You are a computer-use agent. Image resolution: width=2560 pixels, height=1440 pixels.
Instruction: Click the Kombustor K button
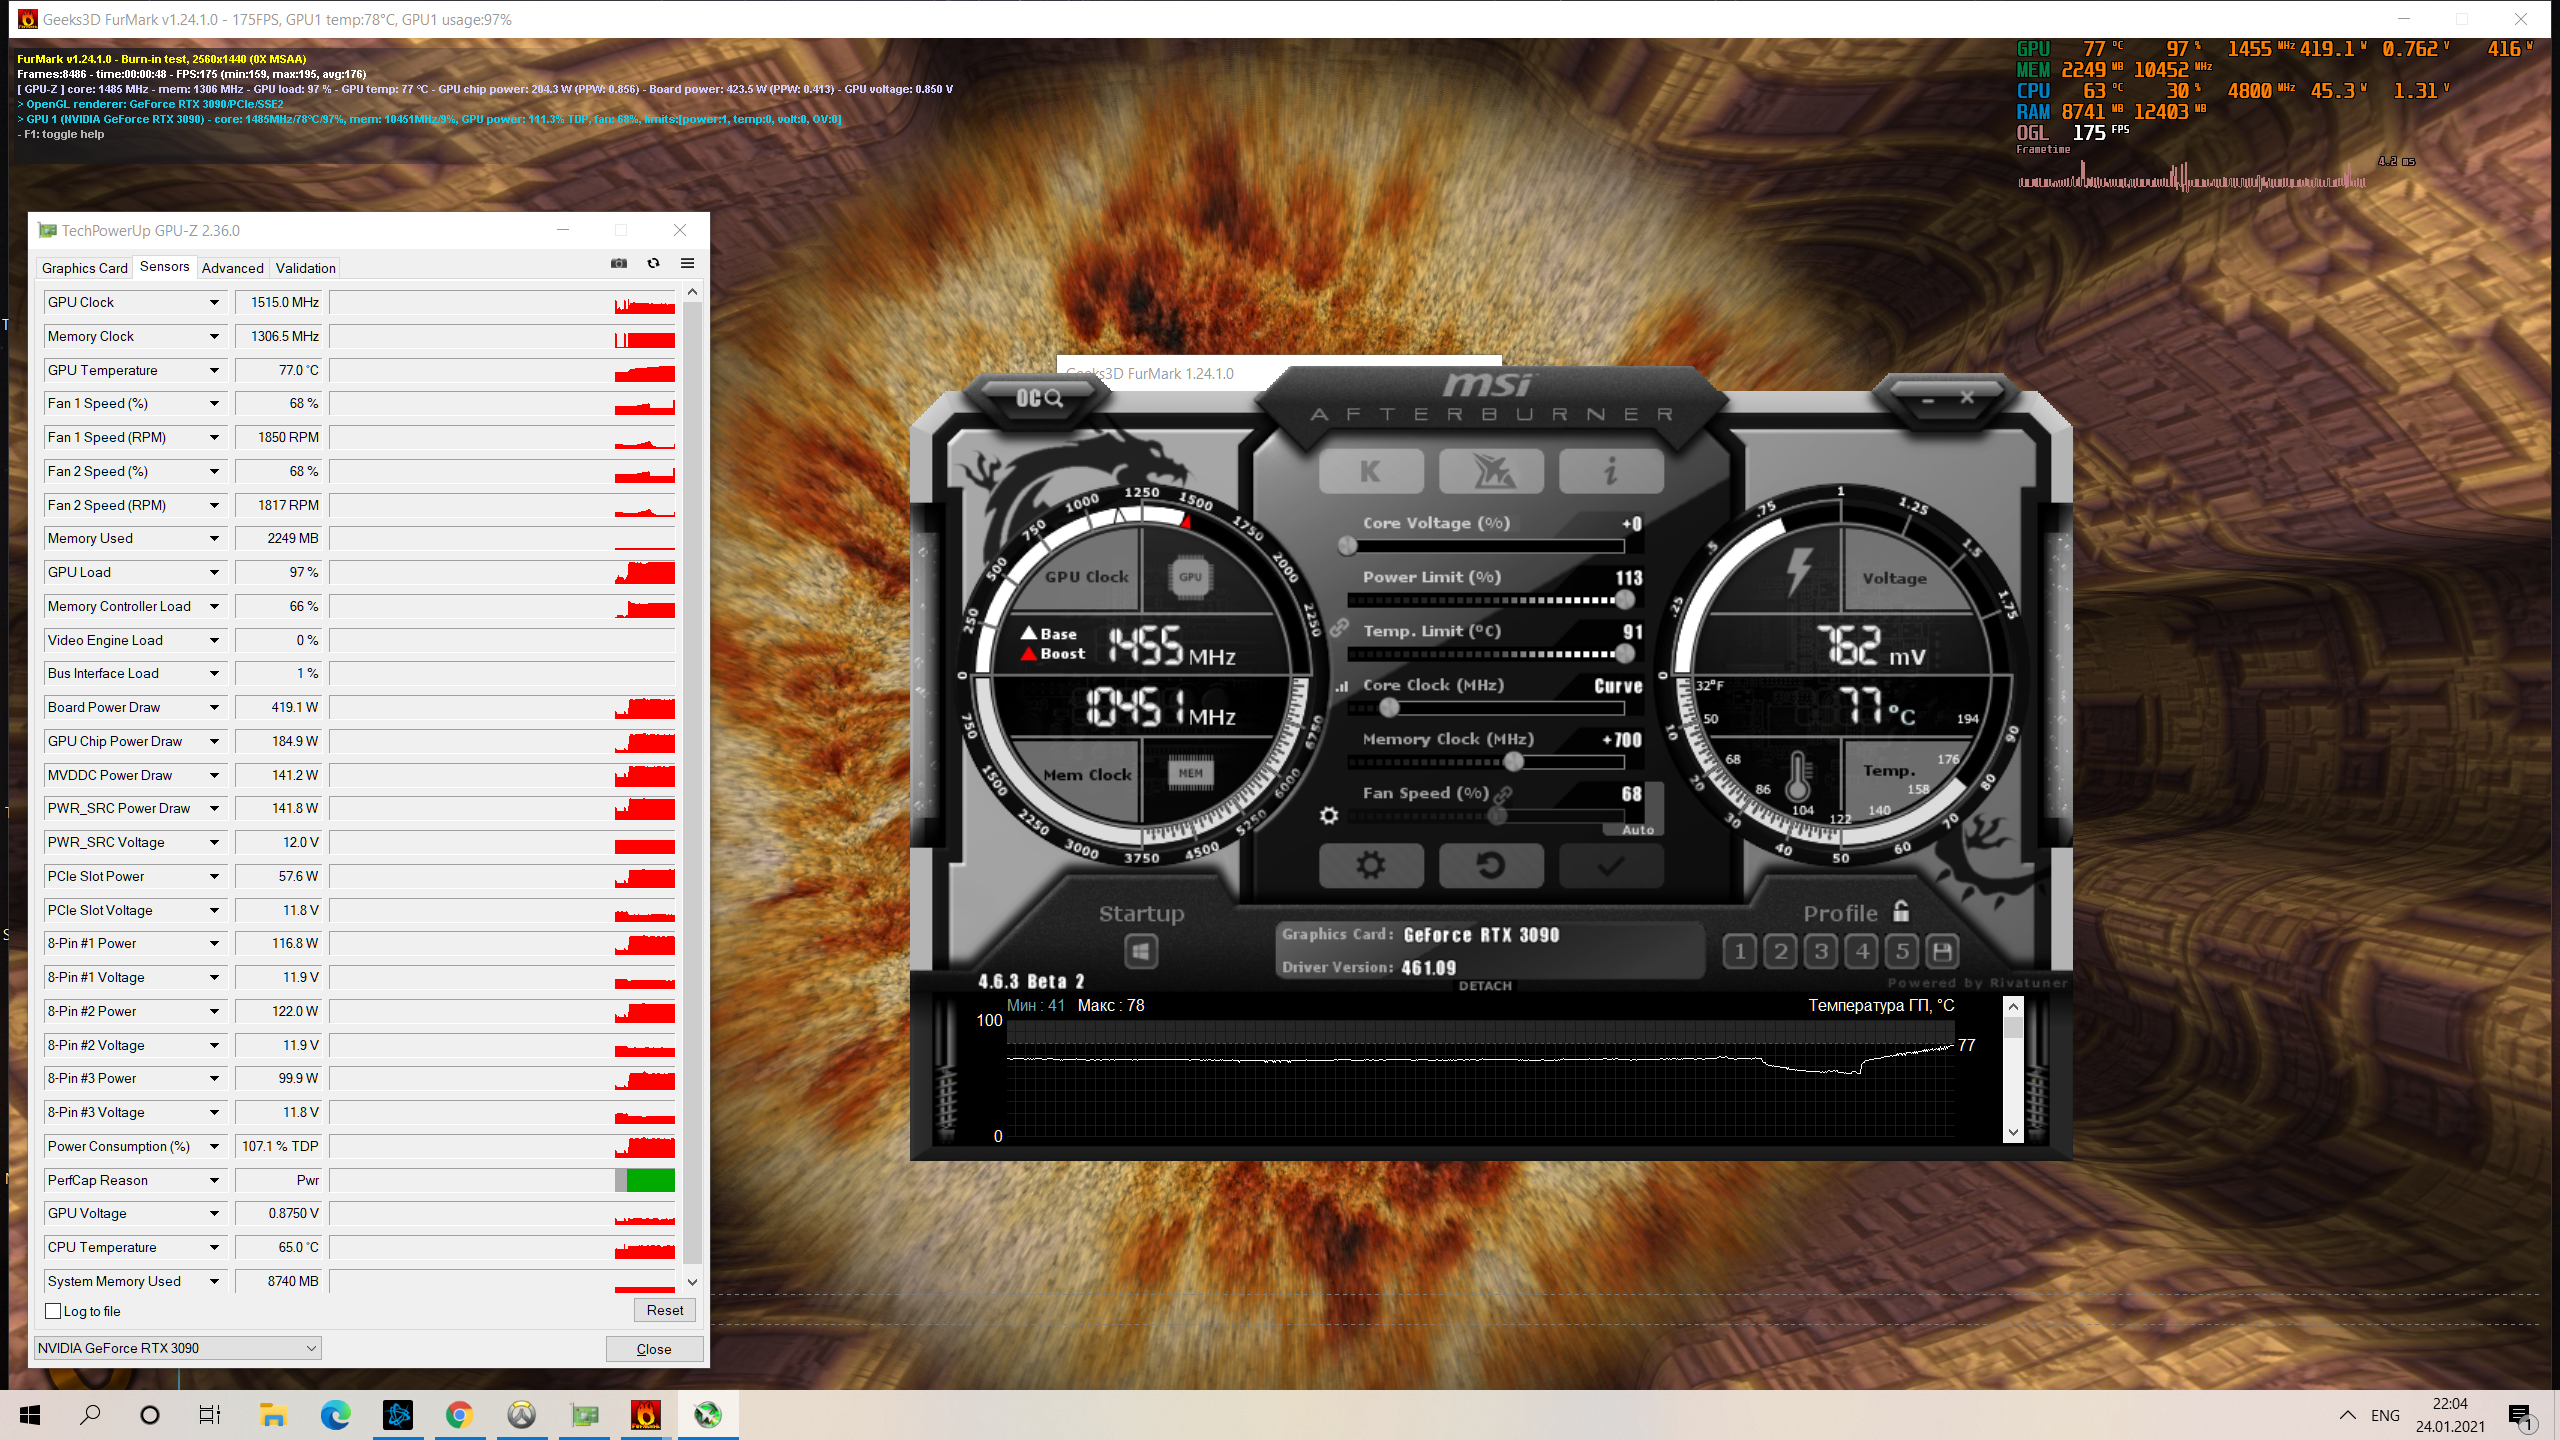[1370, 471]
